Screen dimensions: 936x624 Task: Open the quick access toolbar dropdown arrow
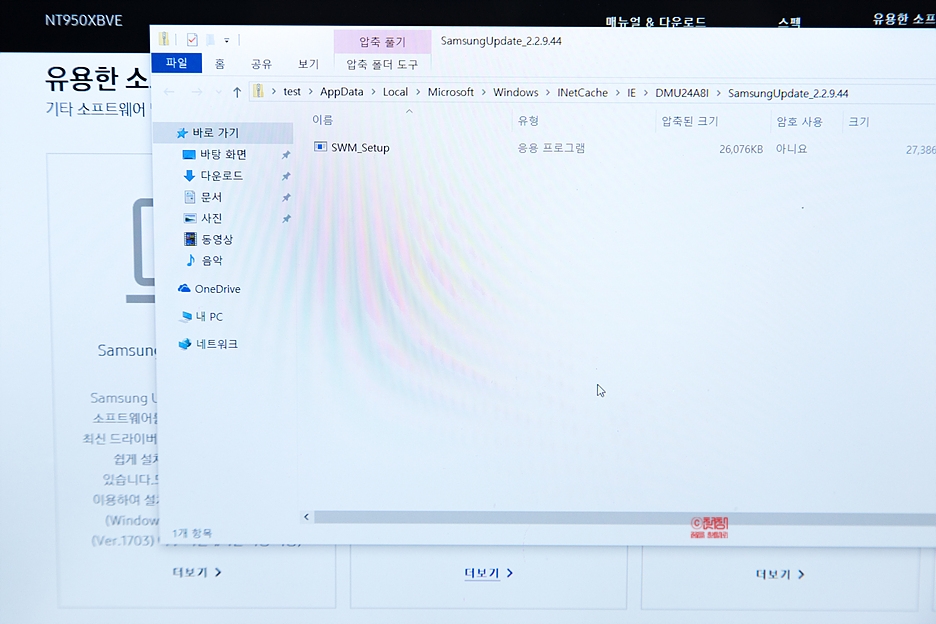point(227,41)
